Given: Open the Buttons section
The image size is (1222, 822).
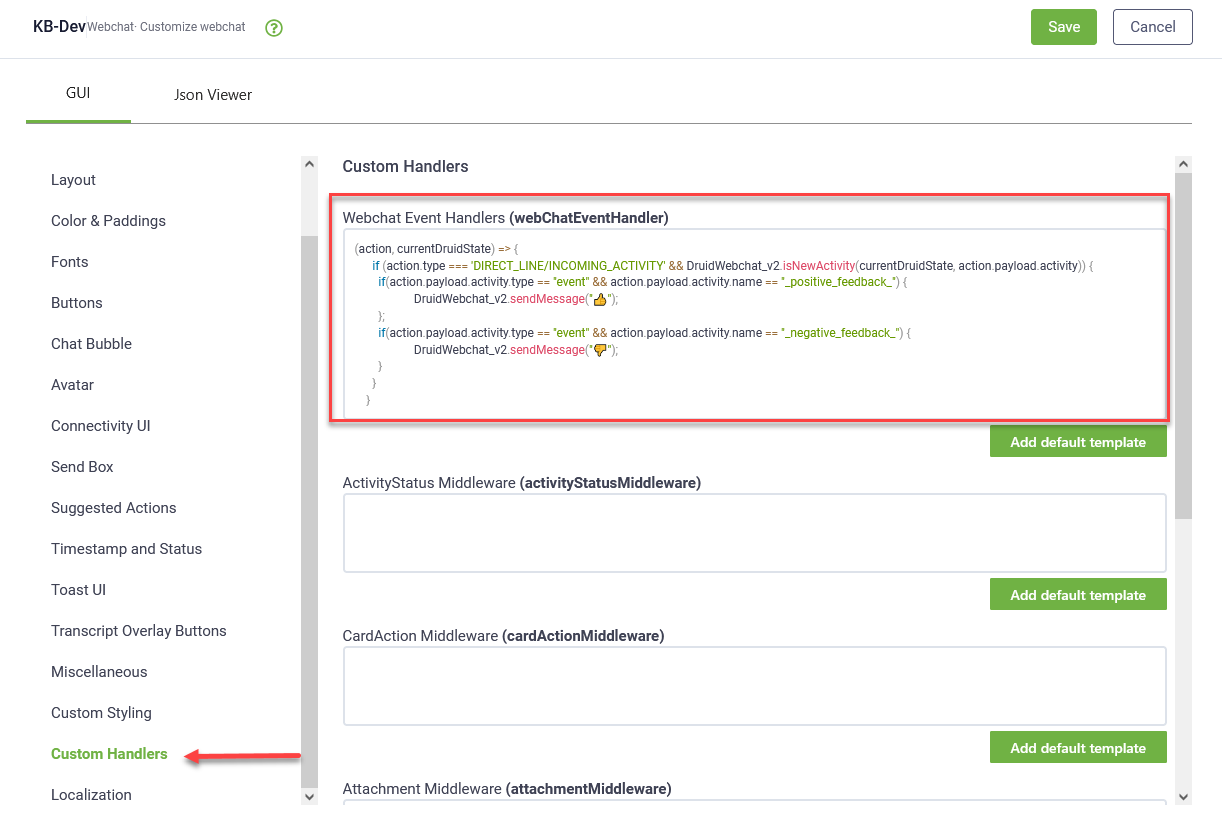Looking at the screenshot, I should coord(77,303).
